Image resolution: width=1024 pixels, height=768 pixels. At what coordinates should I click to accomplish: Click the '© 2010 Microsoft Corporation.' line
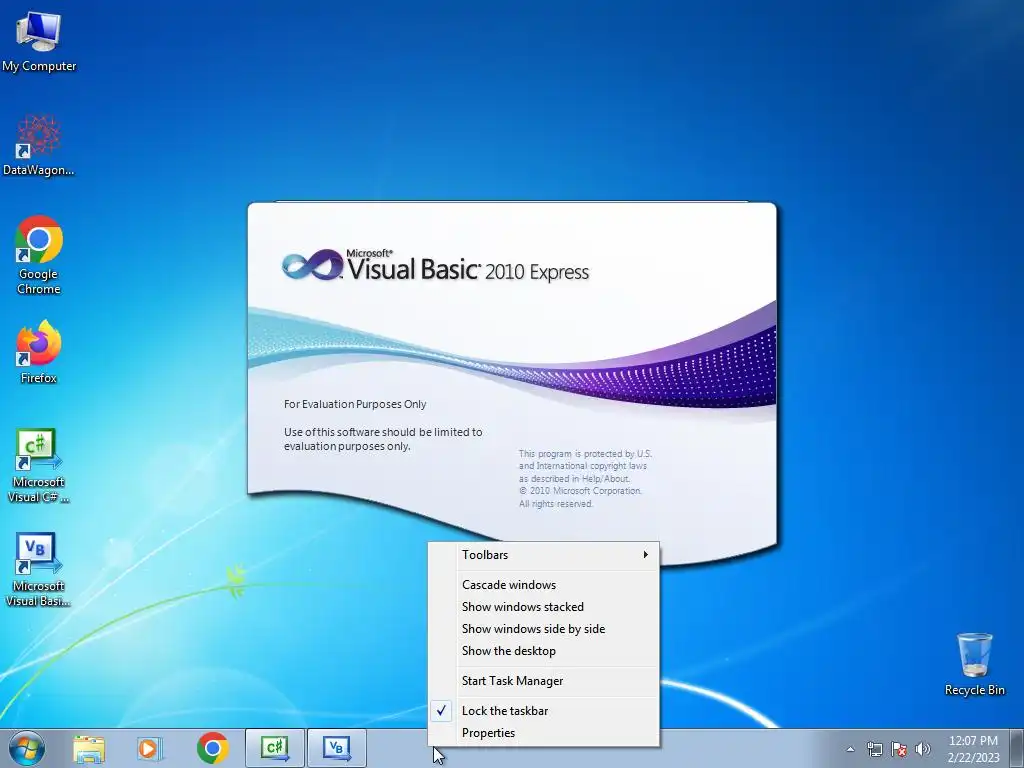(581, 491)
